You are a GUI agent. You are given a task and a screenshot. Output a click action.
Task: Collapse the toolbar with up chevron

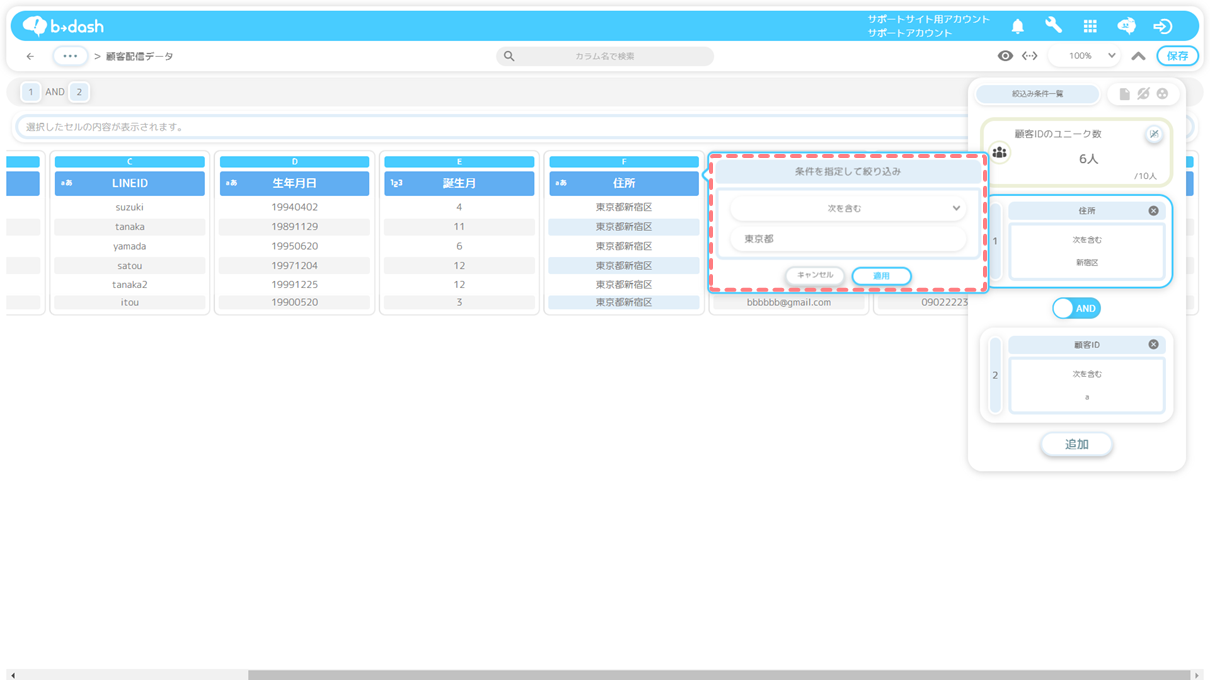coord(1138,56)
